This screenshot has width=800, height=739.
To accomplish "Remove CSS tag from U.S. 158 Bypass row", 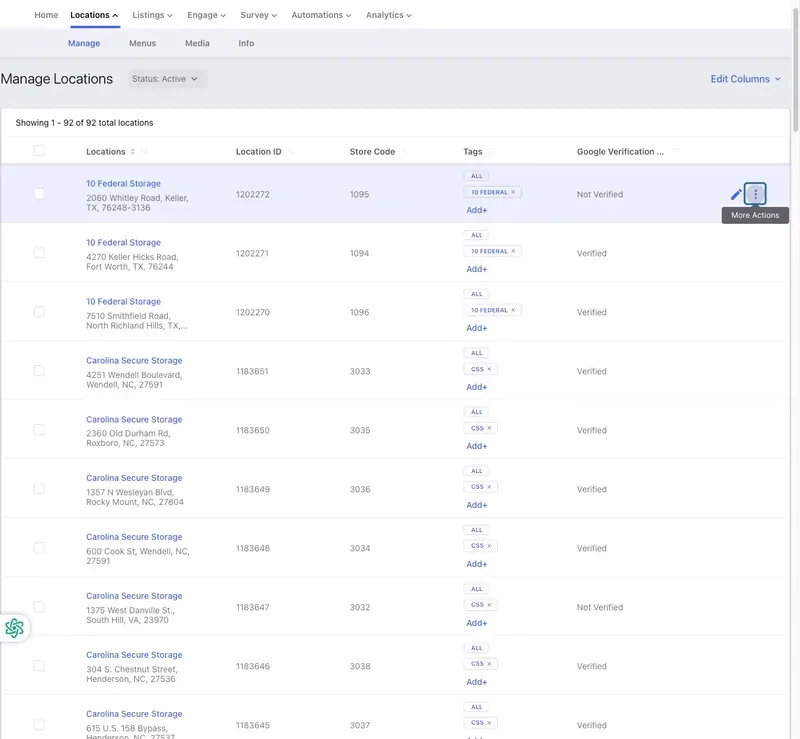I will click(x=489, y=723).
